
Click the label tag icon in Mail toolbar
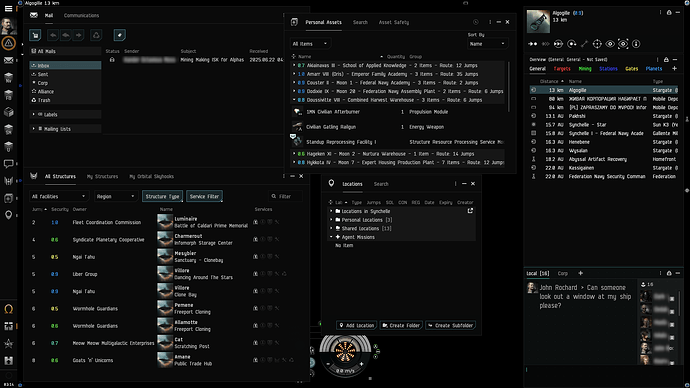[119, 35]
